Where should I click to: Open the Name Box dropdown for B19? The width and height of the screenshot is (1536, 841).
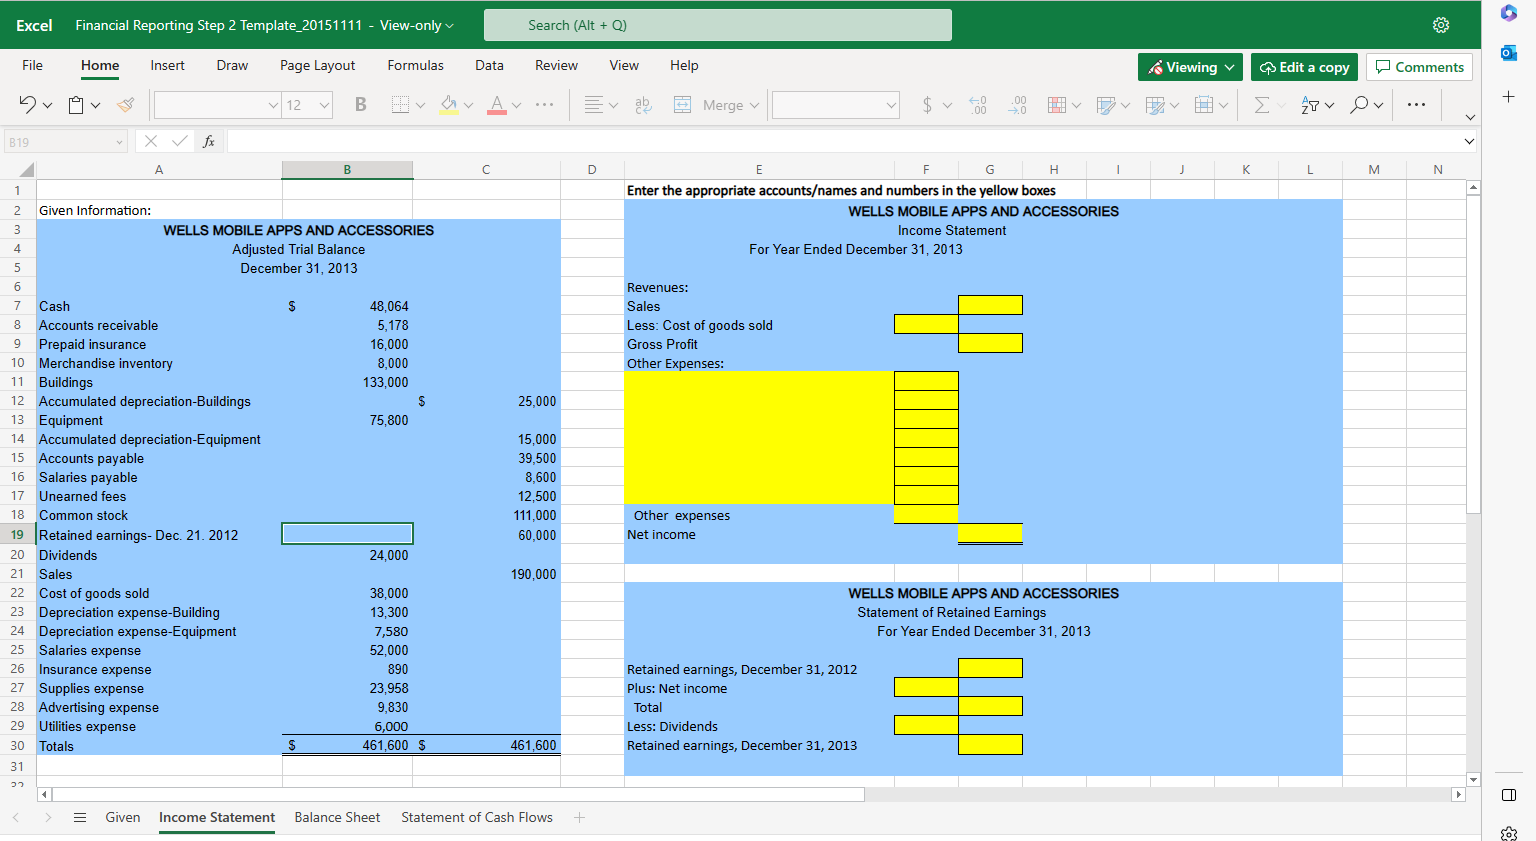[x=119, y=142]
